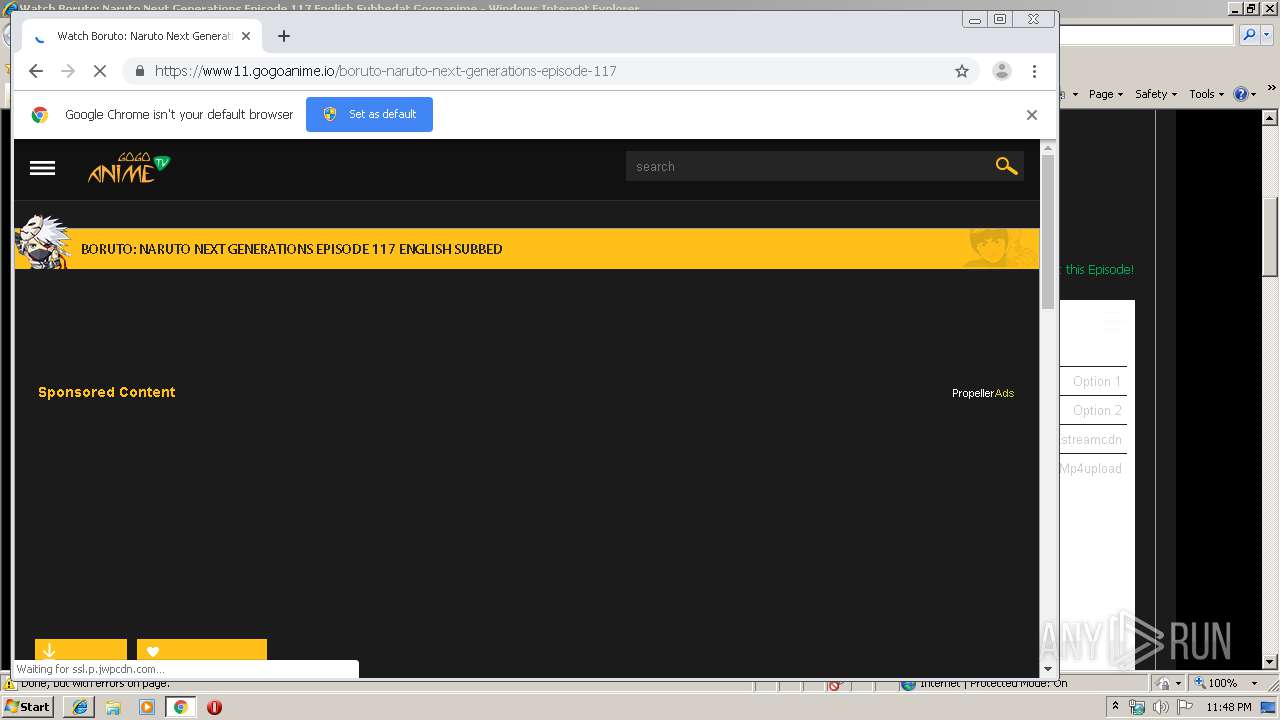Viewport: 1280px width, 720px height.
Task: Open the media player taskbar icon
Action: point(147,707)
